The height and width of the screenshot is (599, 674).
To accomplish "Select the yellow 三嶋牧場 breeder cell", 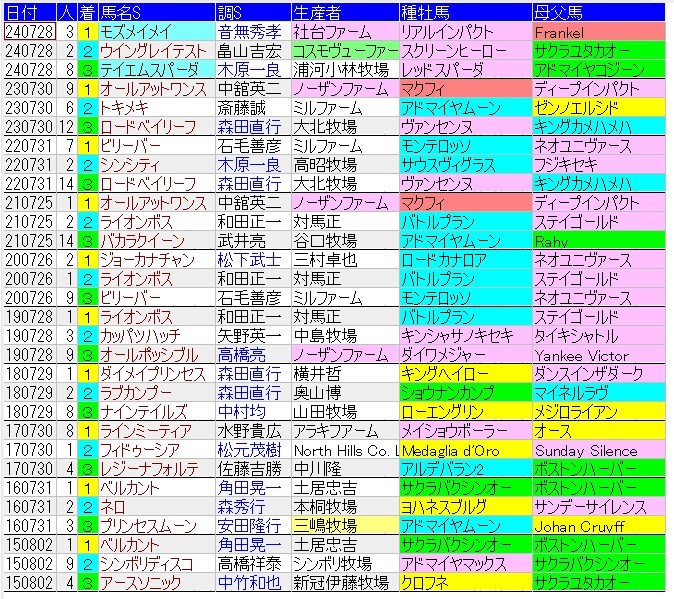I will coord(345,526).
